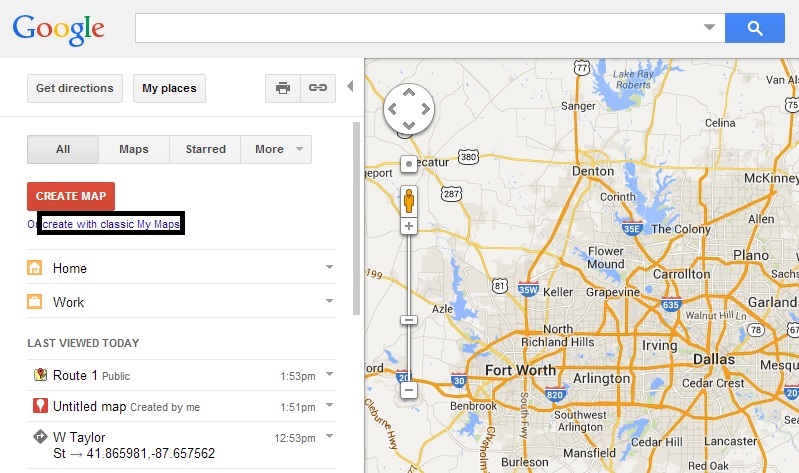The height and width of the screenshot is (473, 799).
Task: Pan the map up arrow
Action: (x=409, y=92)
